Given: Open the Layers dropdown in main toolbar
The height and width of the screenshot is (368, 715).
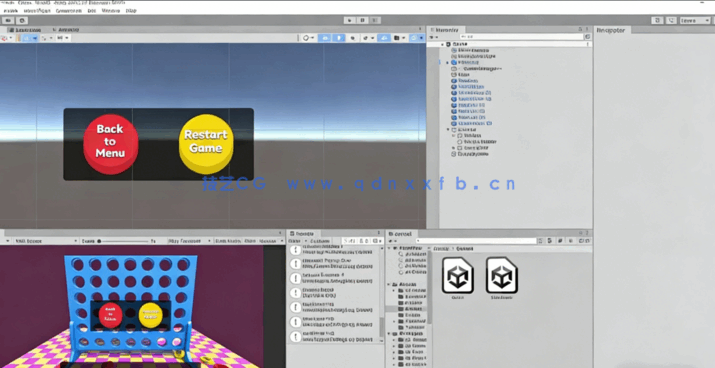Looking at the screenshot, I should pyautogui.click(x=694, y=21).
